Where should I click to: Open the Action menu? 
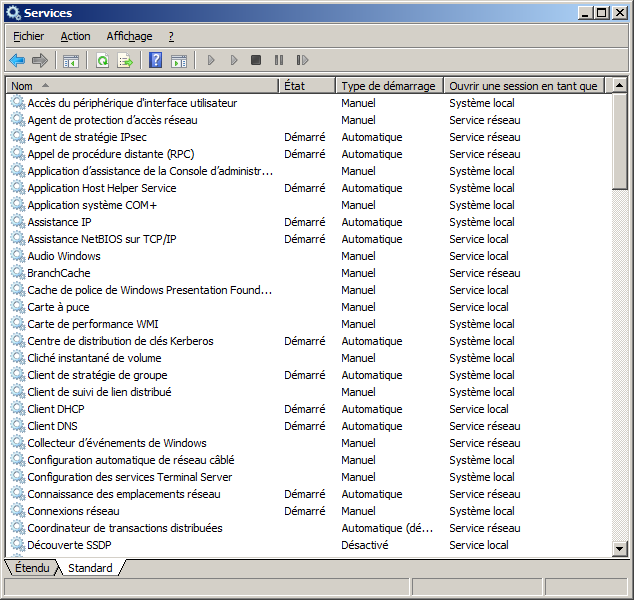(x=75, y=36)
